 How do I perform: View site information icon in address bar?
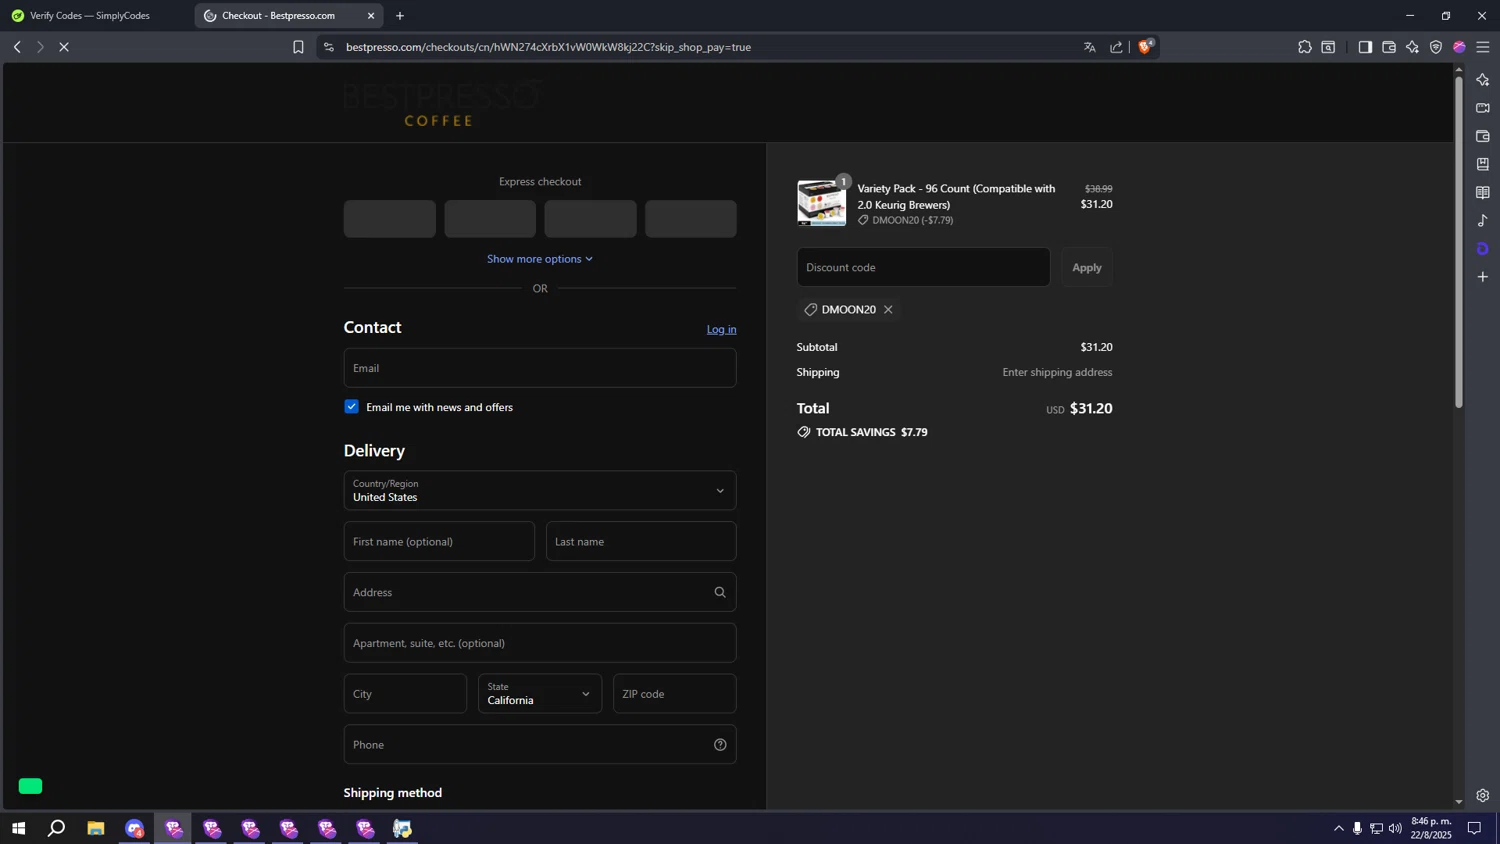click(x=329, y=47)
